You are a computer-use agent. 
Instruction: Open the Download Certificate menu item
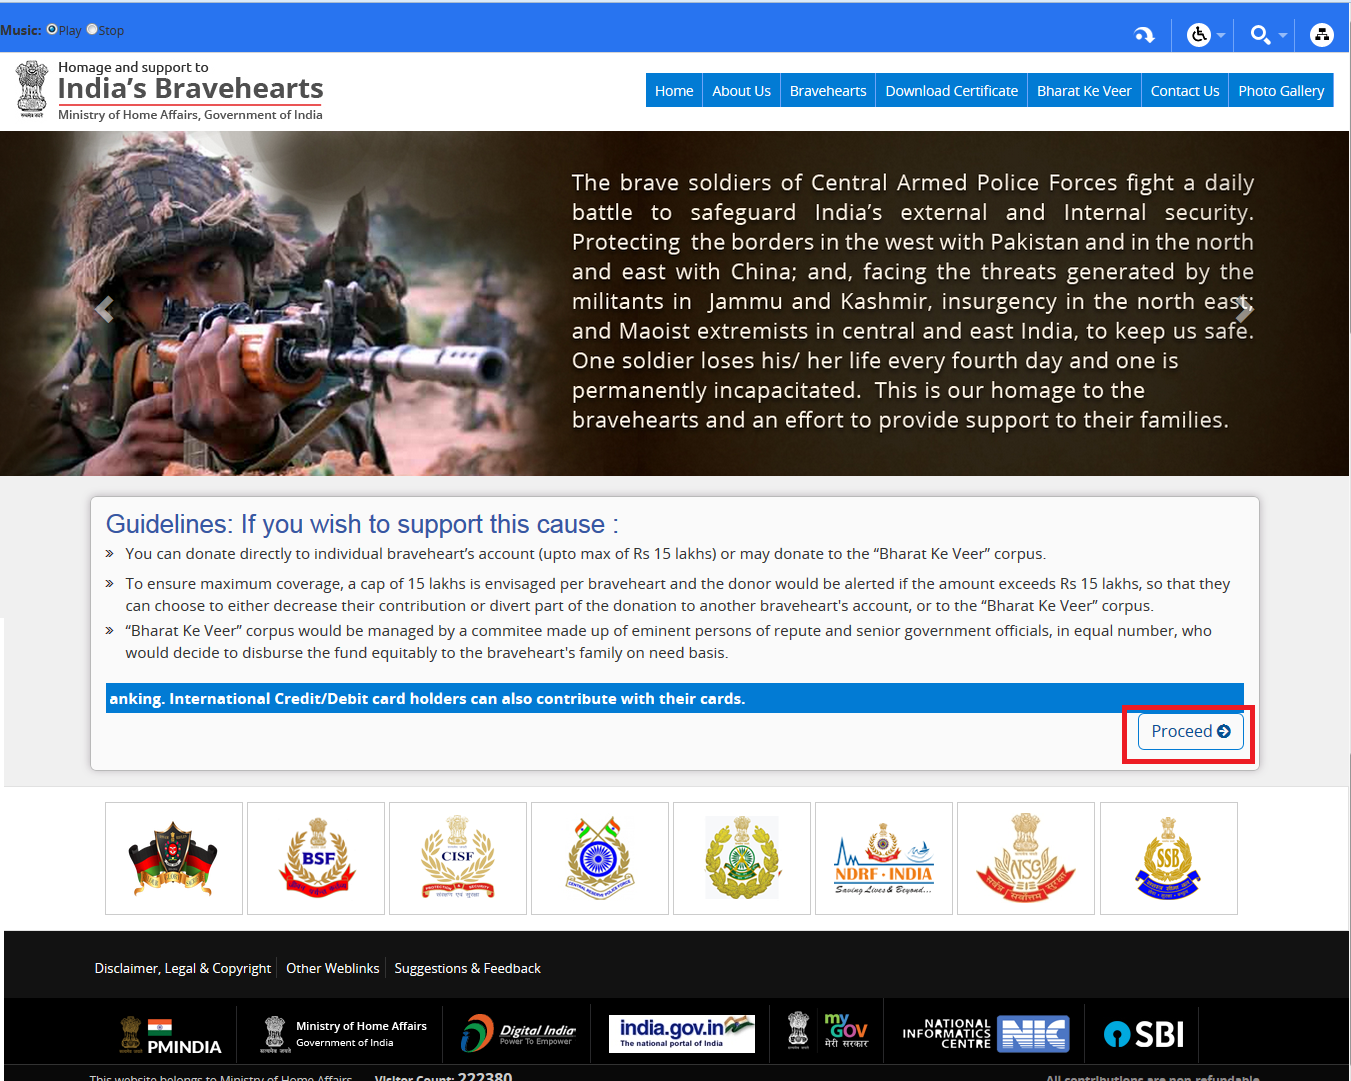coord(950,90)
